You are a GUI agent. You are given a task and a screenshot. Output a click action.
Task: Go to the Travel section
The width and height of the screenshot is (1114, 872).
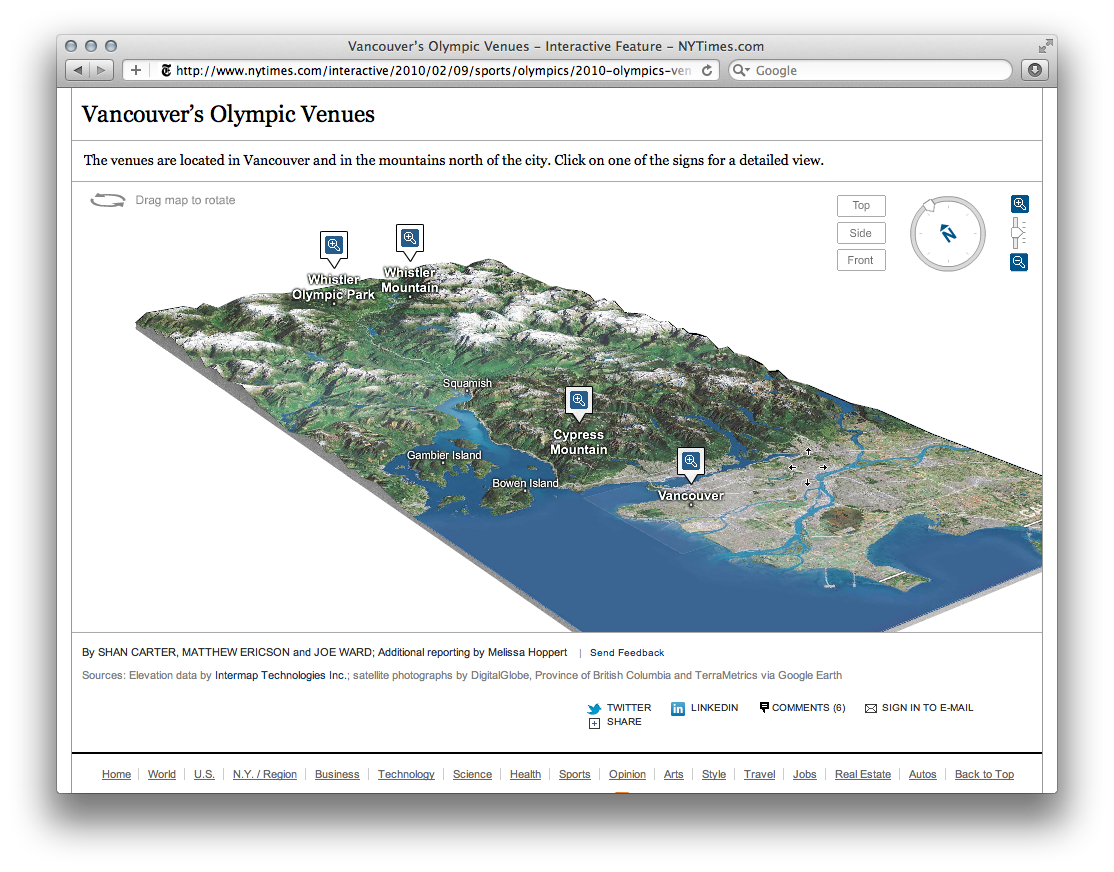coord(759,774)
